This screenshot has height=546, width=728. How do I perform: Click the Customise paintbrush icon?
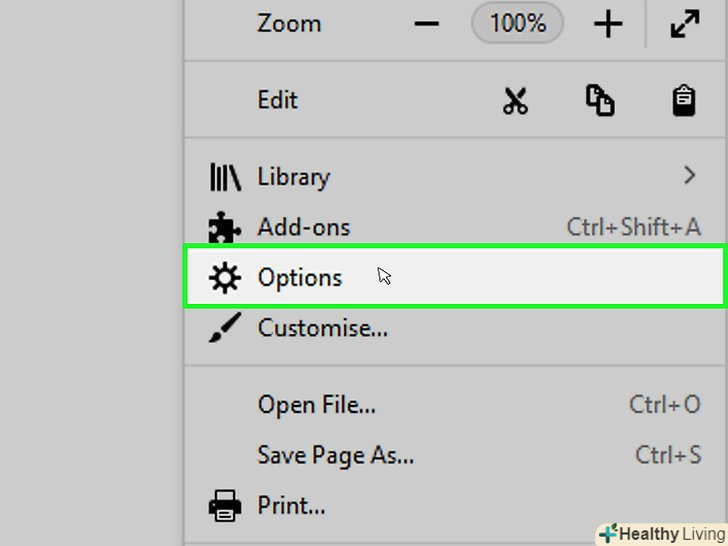click(x=225, y=327)
